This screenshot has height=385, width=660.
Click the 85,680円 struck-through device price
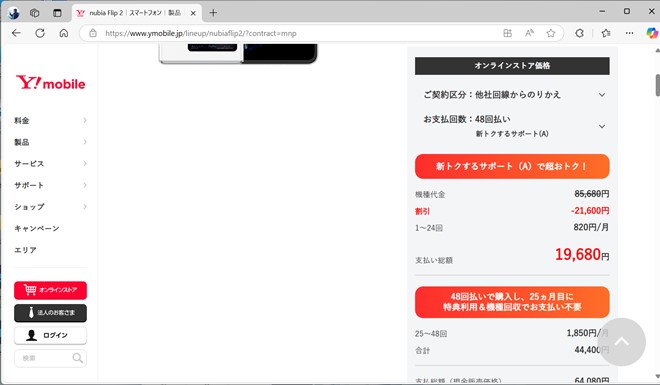[x=592, y=194]
